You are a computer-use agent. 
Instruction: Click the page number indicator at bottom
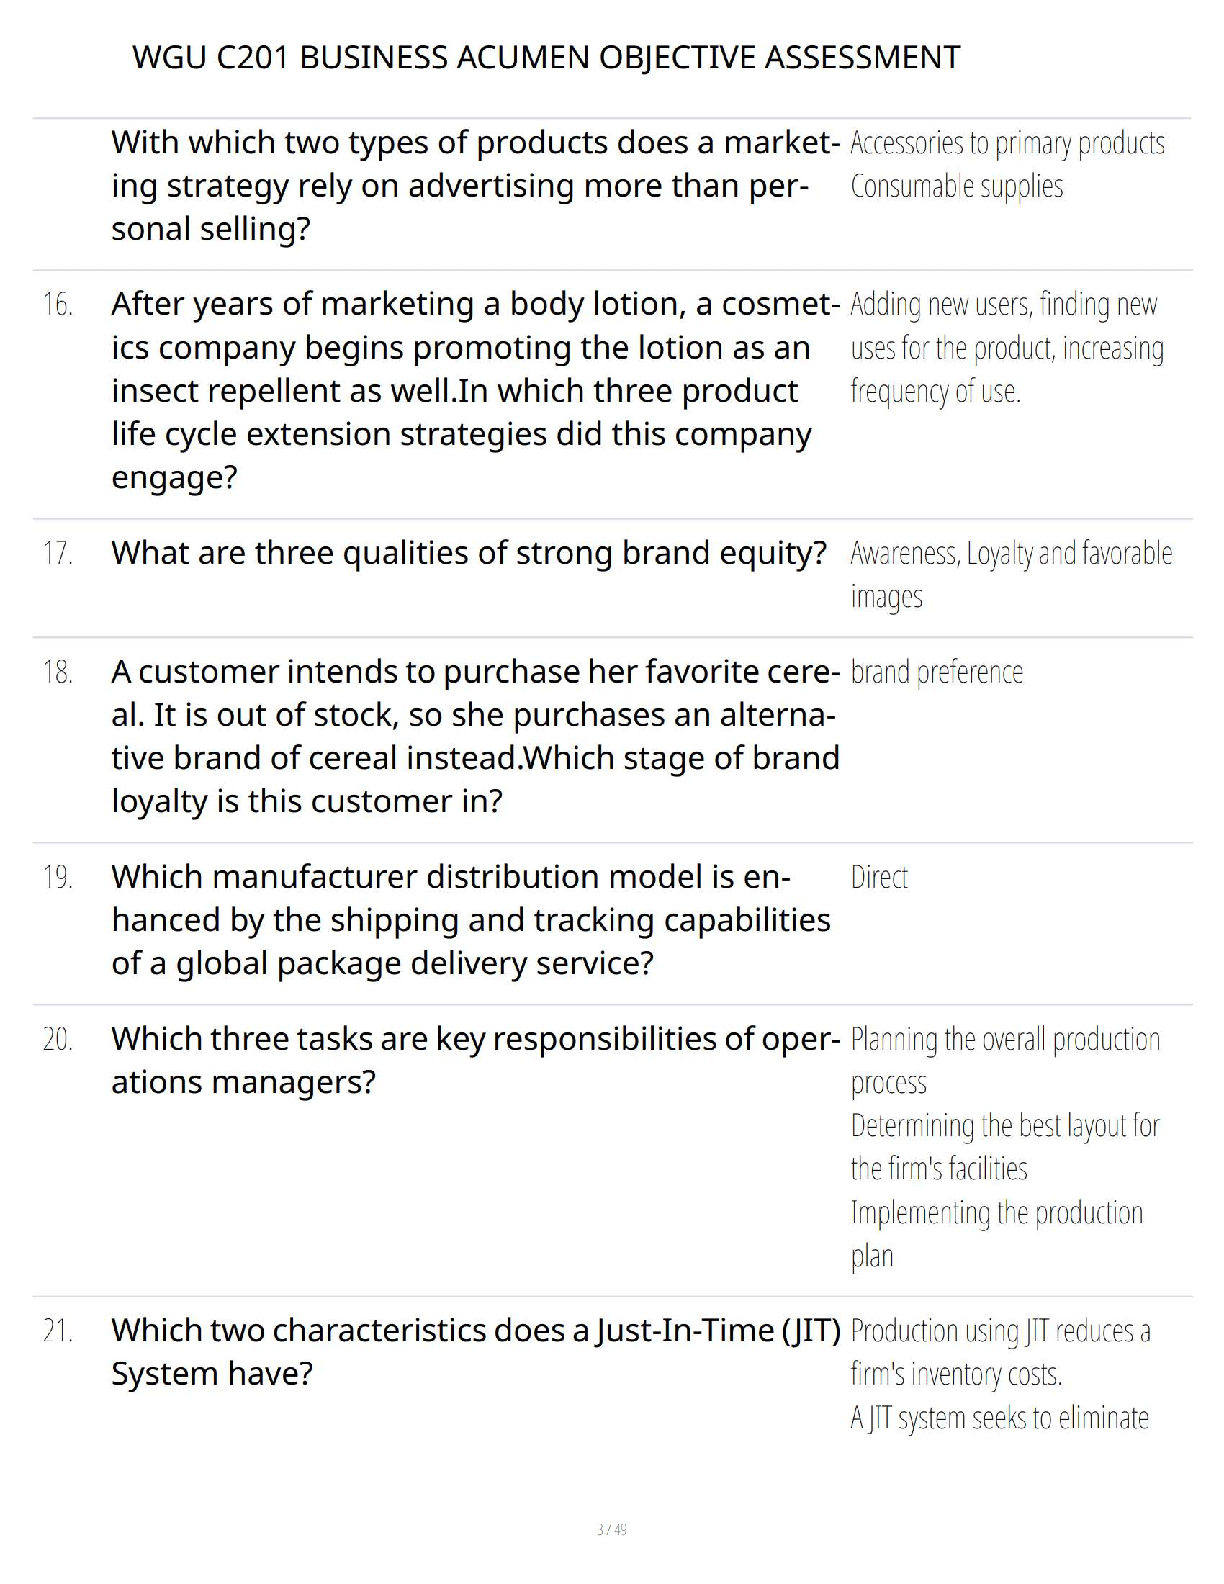click(611, 1529)
